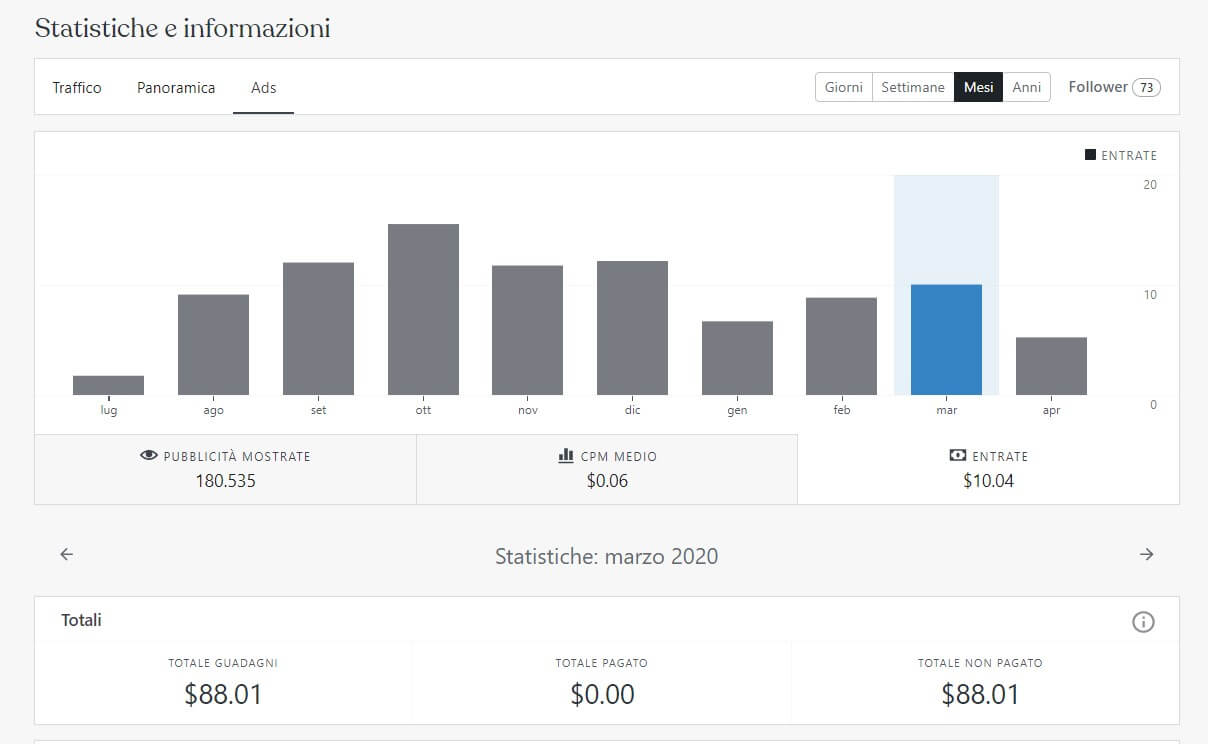Select the Pubblicità Mostrate stat panel
1208x744 pixels.
[225, 469]
